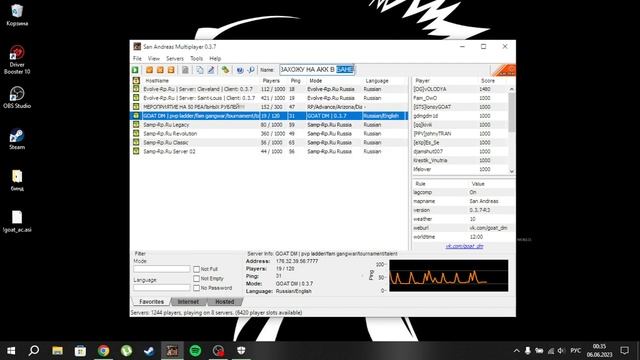Click the player list scroll down arrow
This screenshot has height=360, width=640.
[x=512, y=172]
